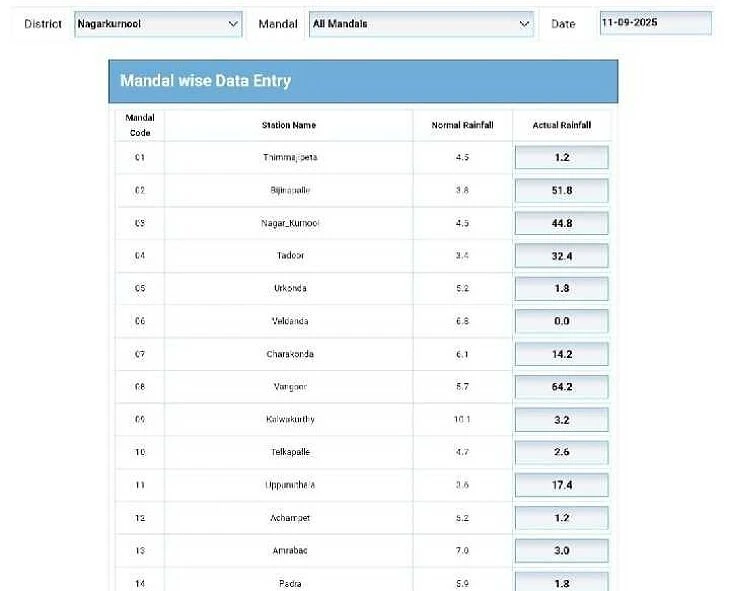Select Bijinapalle actual rainfall field 51.8
Screen dimensions: 730x591
click(x=561, y=190)
